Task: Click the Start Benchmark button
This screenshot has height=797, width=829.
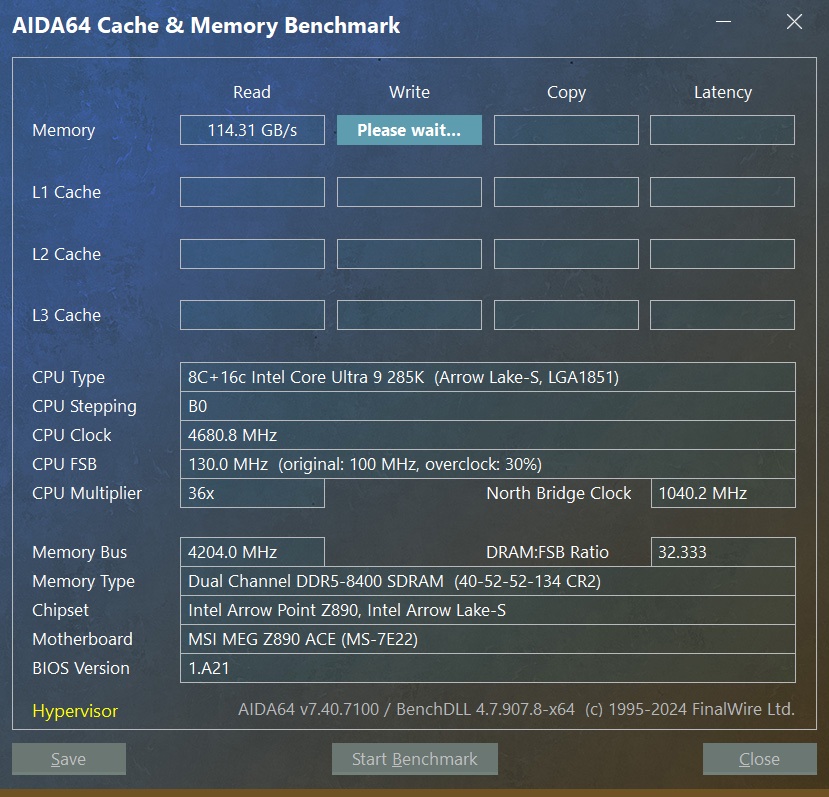Action: coord(414,759)
